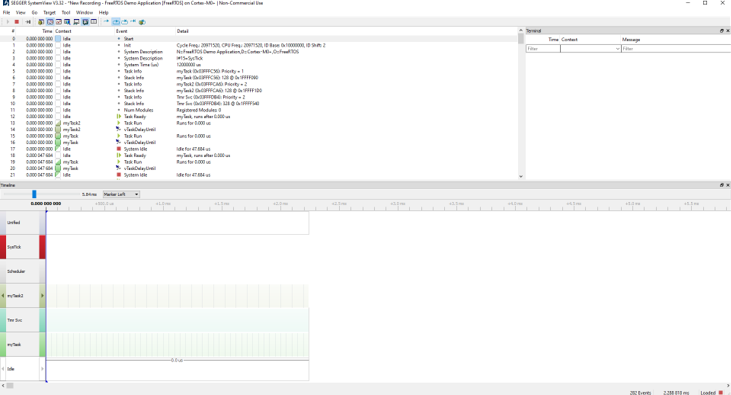Viewport: 731px width, 395px height.
Task: Float the Terminal panel using its undock icon
Action: 722,31
